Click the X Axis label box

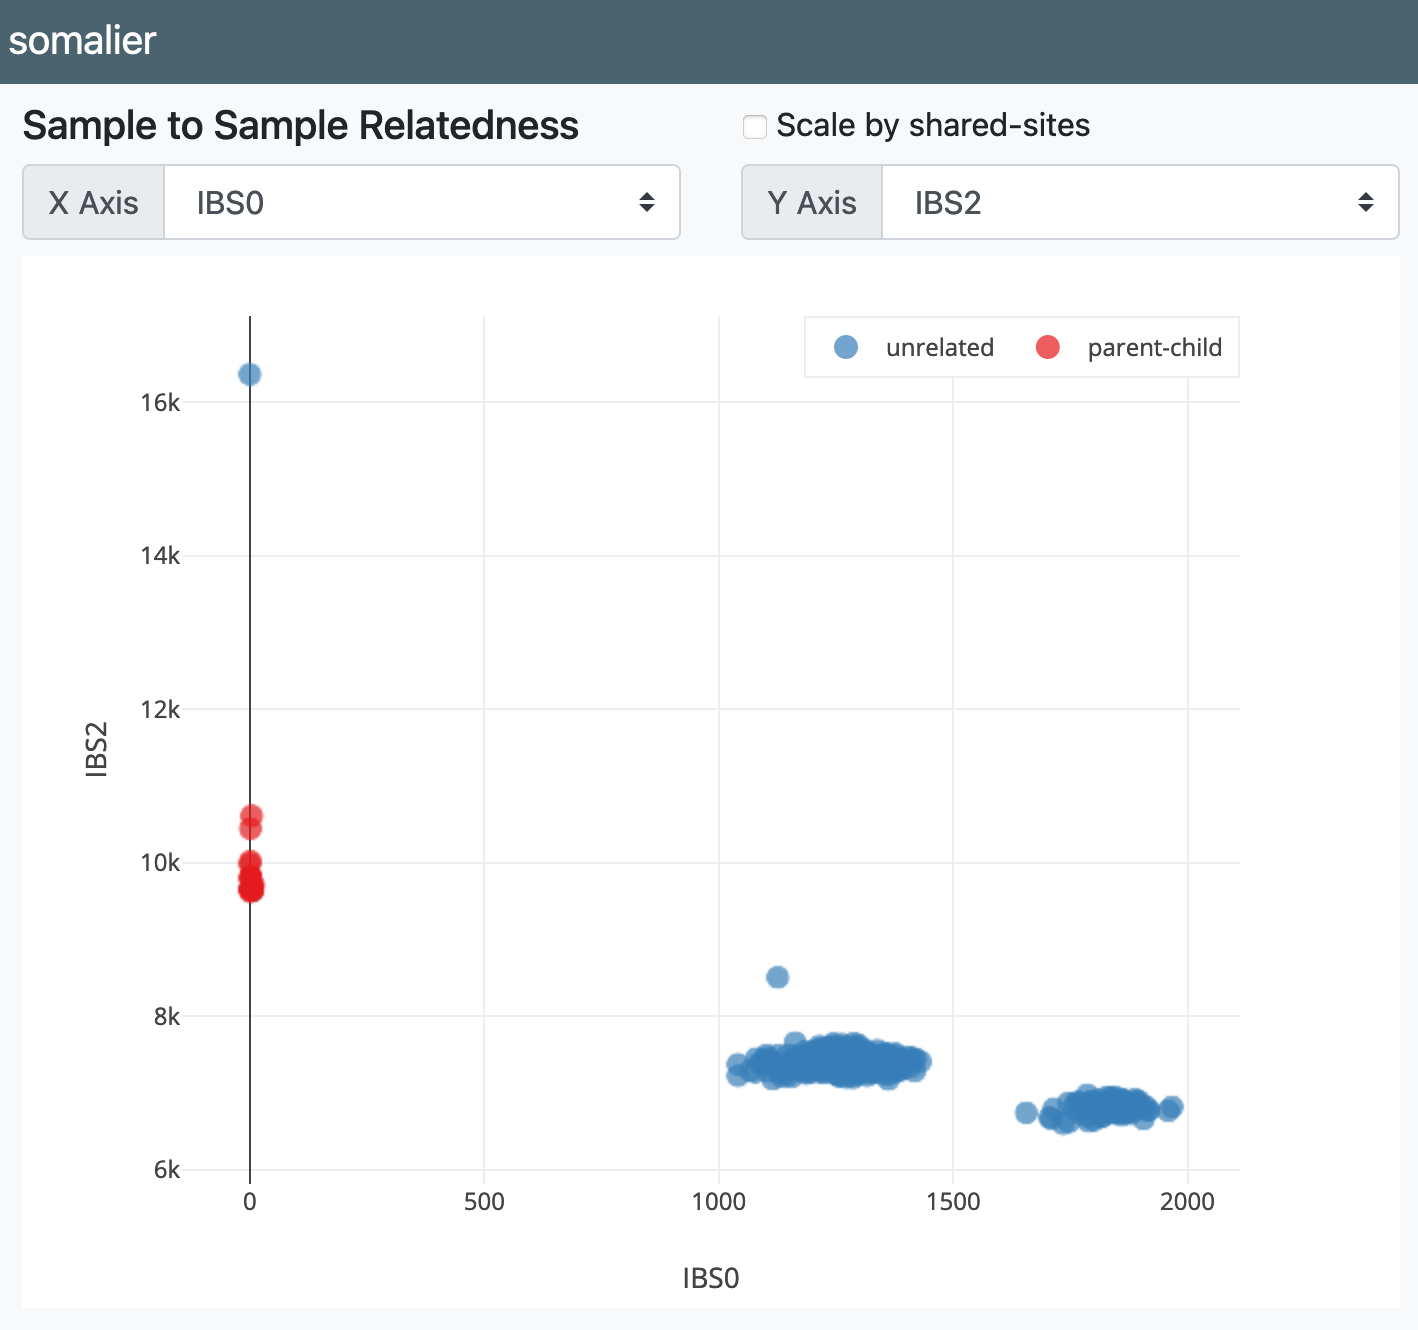tap(94, 202)
